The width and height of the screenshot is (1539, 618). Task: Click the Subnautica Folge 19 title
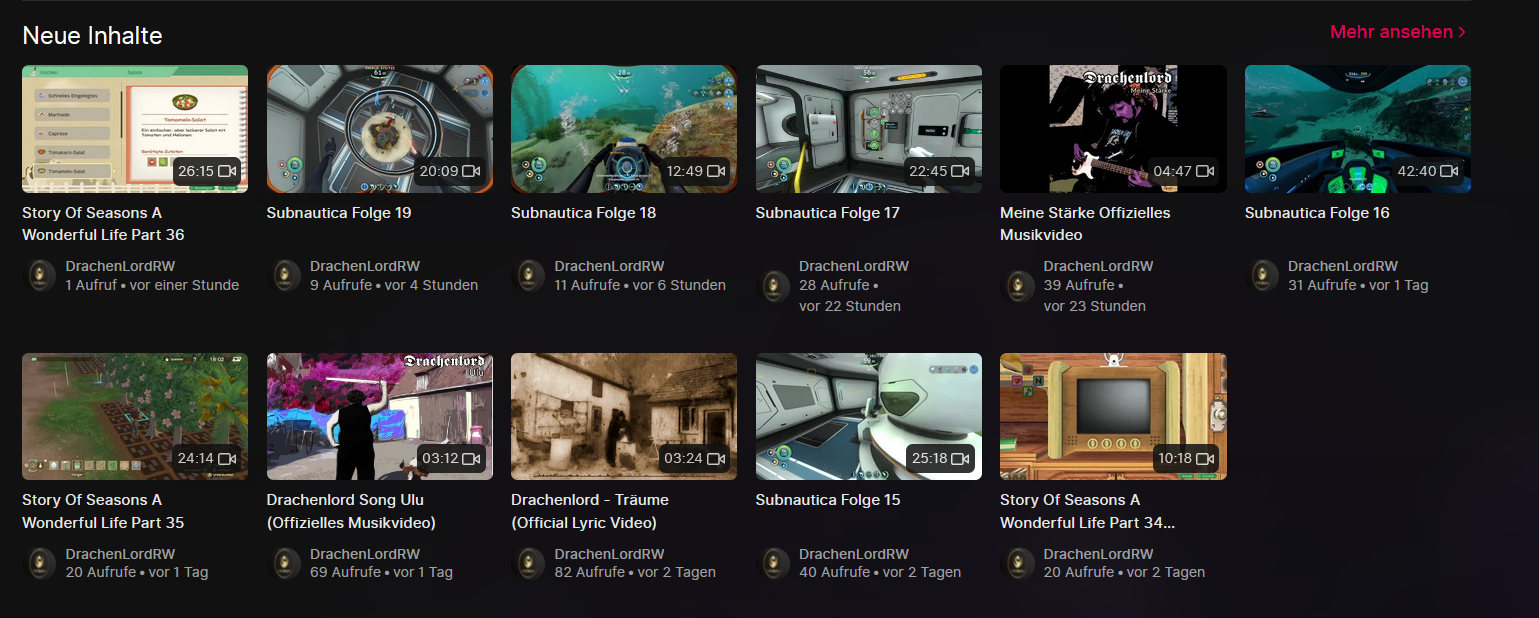tap(339, 213)
